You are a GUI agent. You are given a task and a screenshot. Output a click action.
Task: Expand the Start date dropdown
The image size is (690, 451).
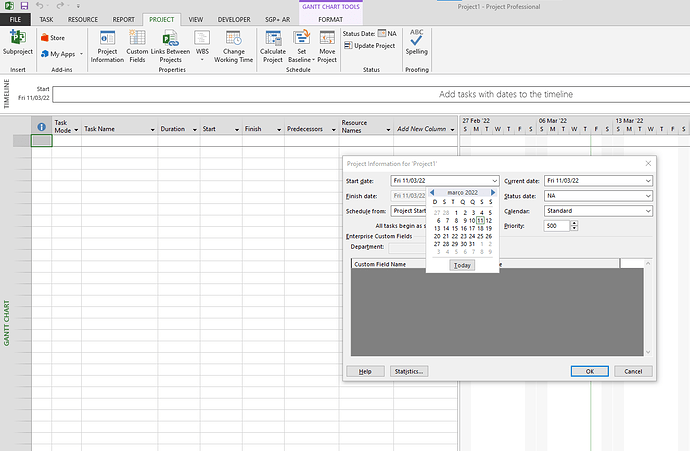[494, 181]
